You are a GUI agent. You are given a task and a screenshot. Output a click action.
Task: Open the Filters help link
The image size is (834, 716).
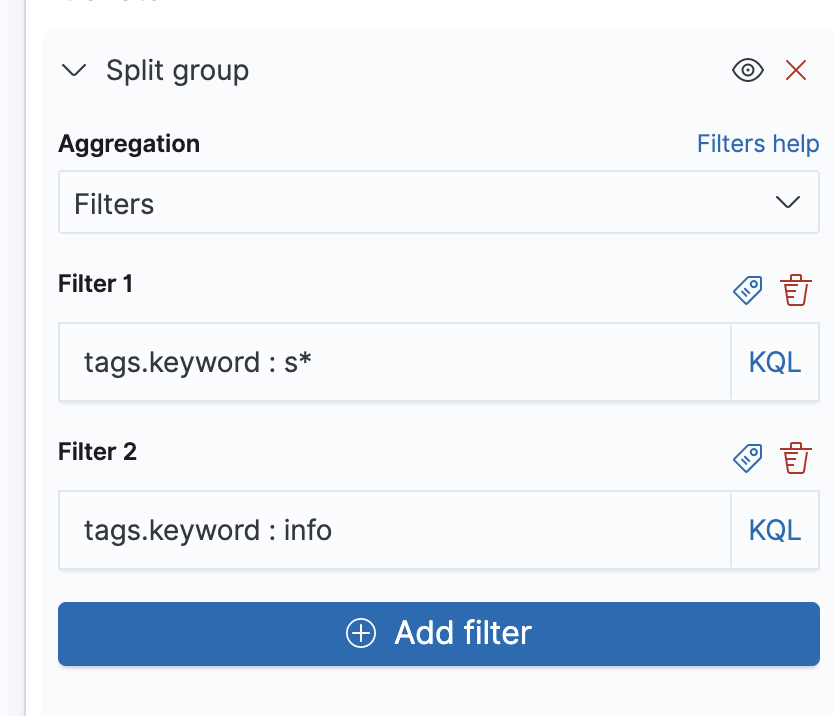(x=757, y=144)
